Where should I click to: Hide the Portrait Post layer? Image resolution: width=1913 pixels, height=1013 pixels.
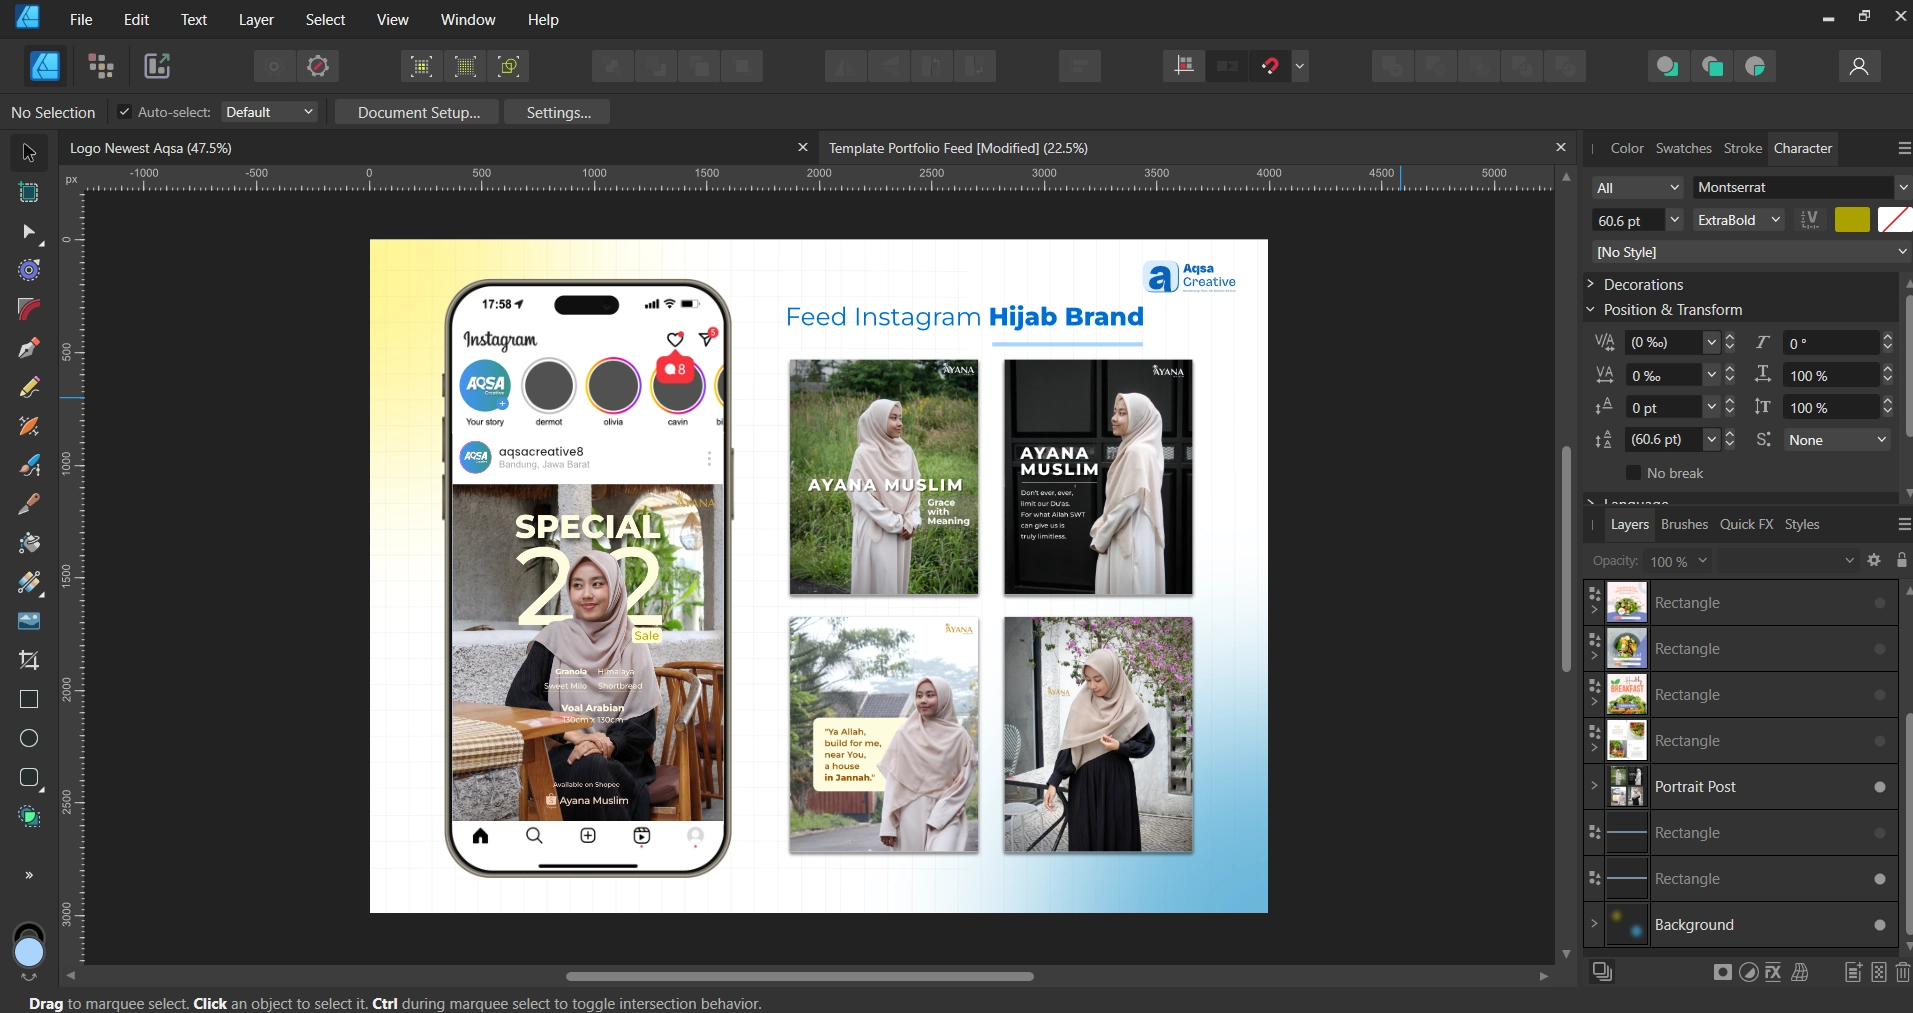(x=1879, y=787)
